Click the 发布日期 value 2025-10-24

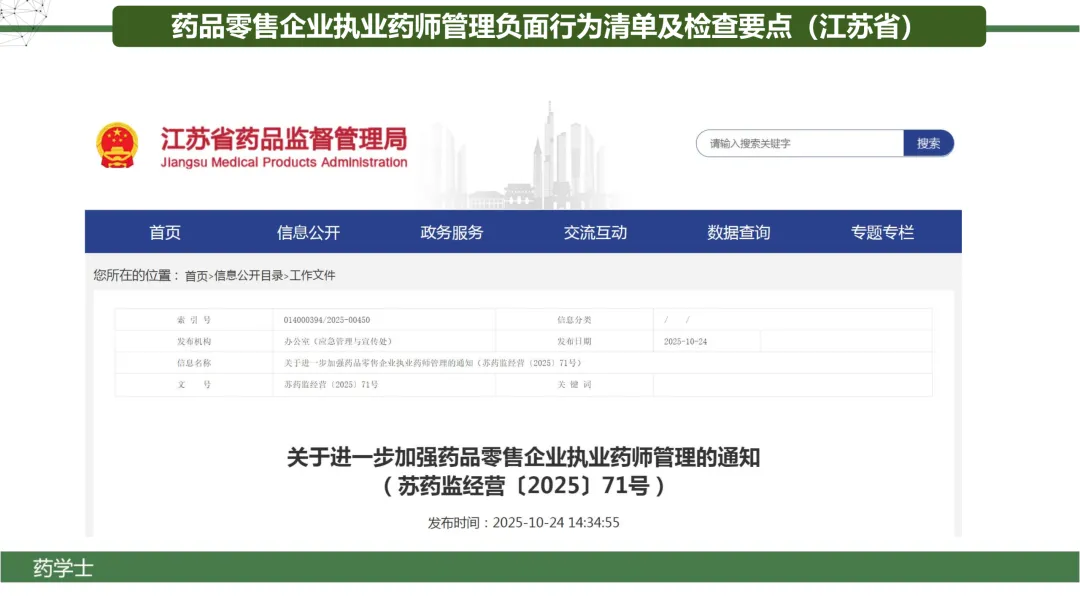click(685, 342)
